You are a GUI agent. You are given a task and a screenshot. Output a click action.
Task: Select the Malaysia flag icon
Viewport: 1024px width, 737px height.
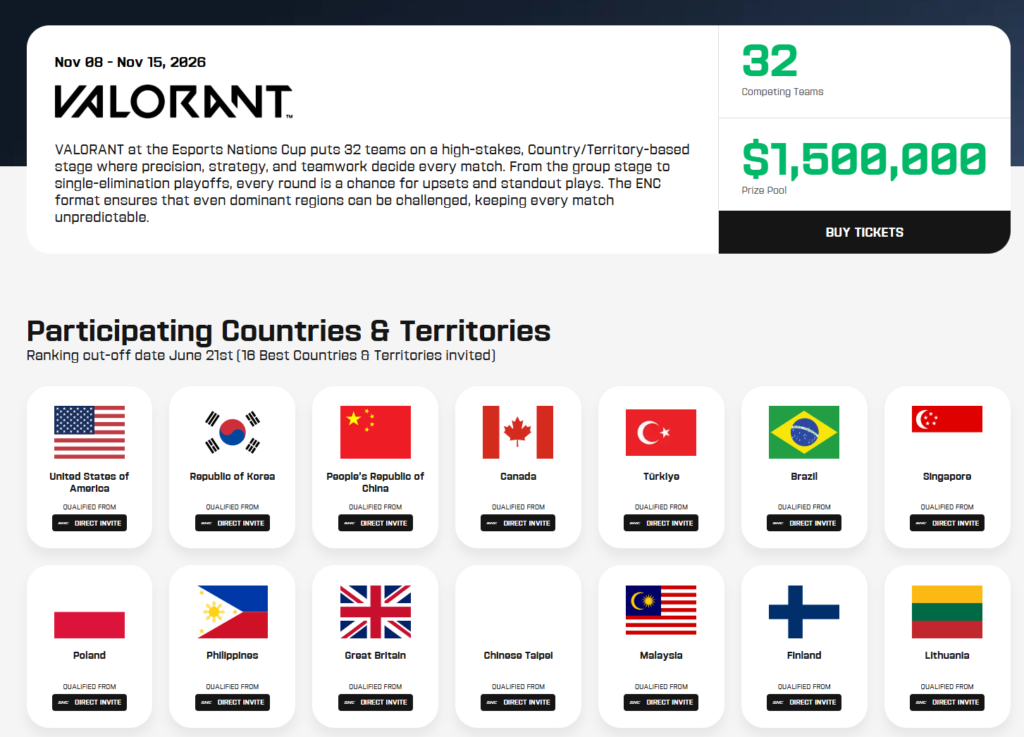[661, 610]
